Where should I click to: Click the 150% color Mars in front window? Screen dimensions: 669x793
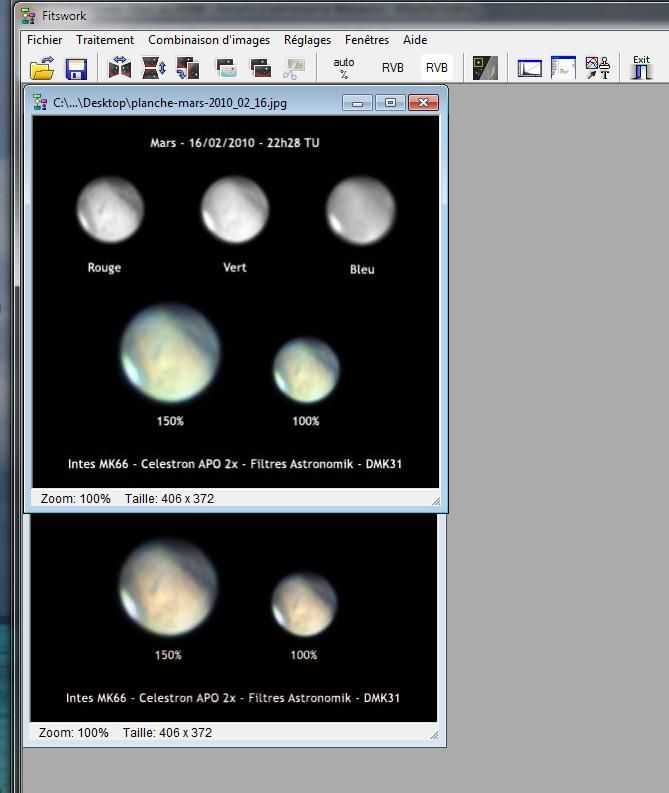171,353
